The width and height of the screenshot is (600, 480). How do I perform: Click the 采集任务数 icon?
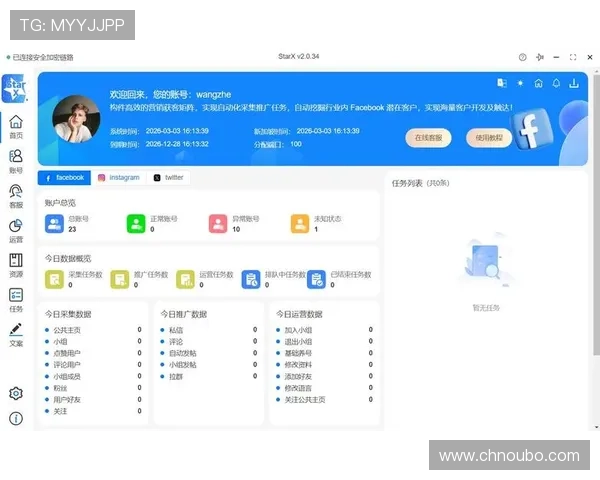(x=54, y=279)
